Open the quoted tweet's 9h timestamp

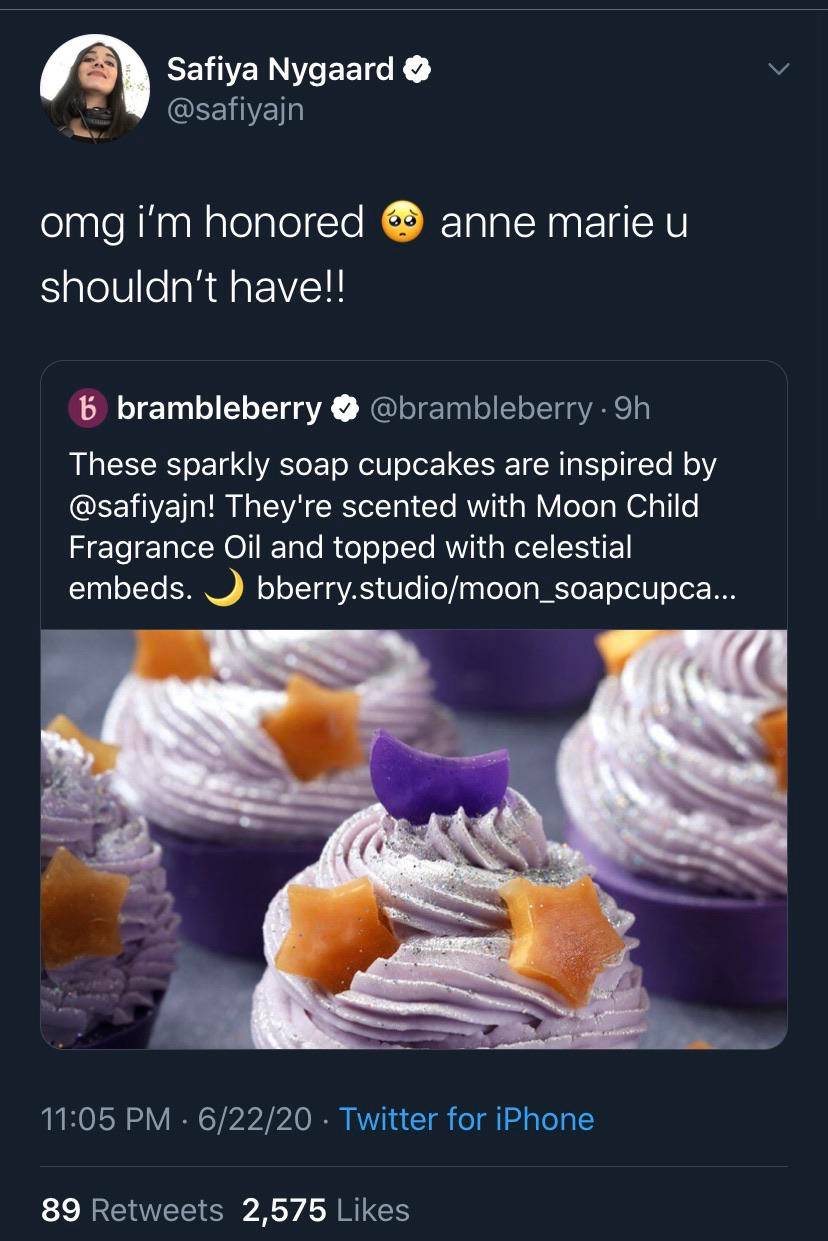click(632, 408)
